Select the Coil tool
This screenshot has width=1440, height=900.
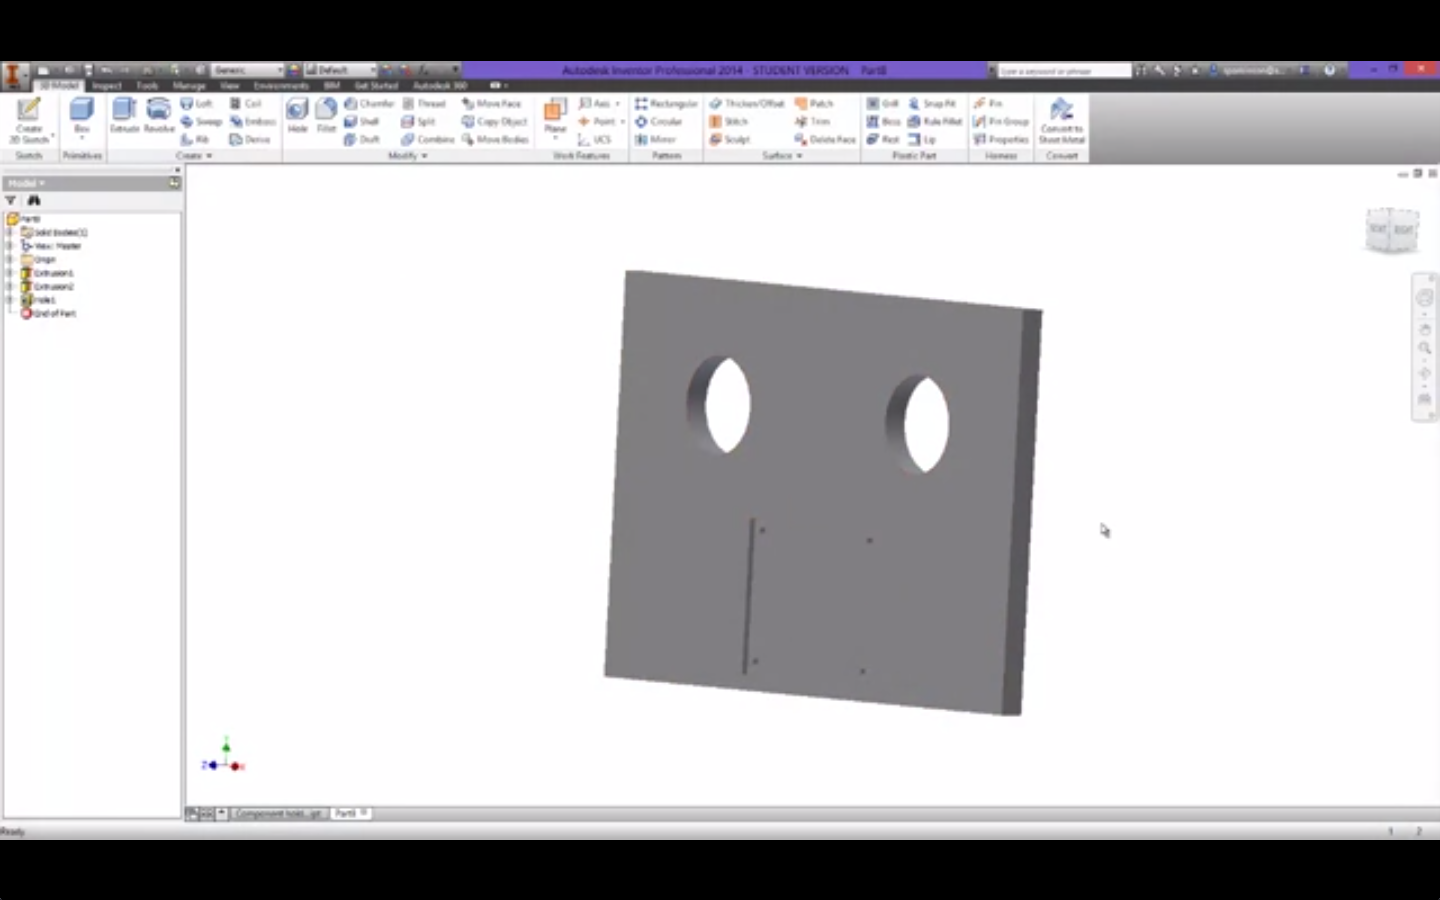pos(246,104)
